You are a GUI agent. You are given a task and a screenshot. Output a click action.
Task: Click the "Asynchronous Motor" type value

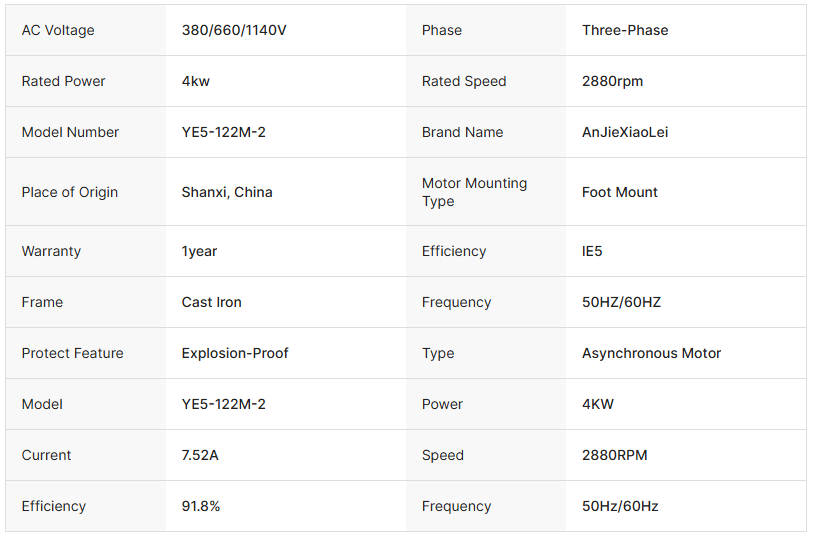pos(651,353)
